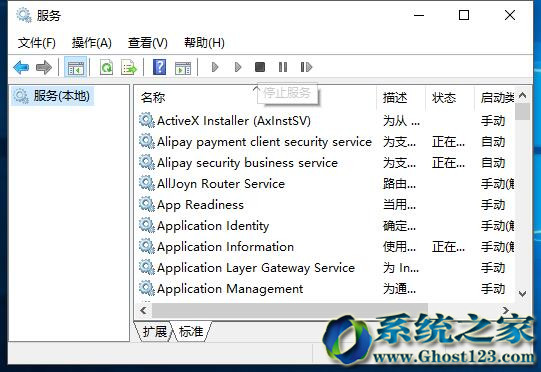Click the Stop Service square icon

pyautogui.click(x=260, y=67)
